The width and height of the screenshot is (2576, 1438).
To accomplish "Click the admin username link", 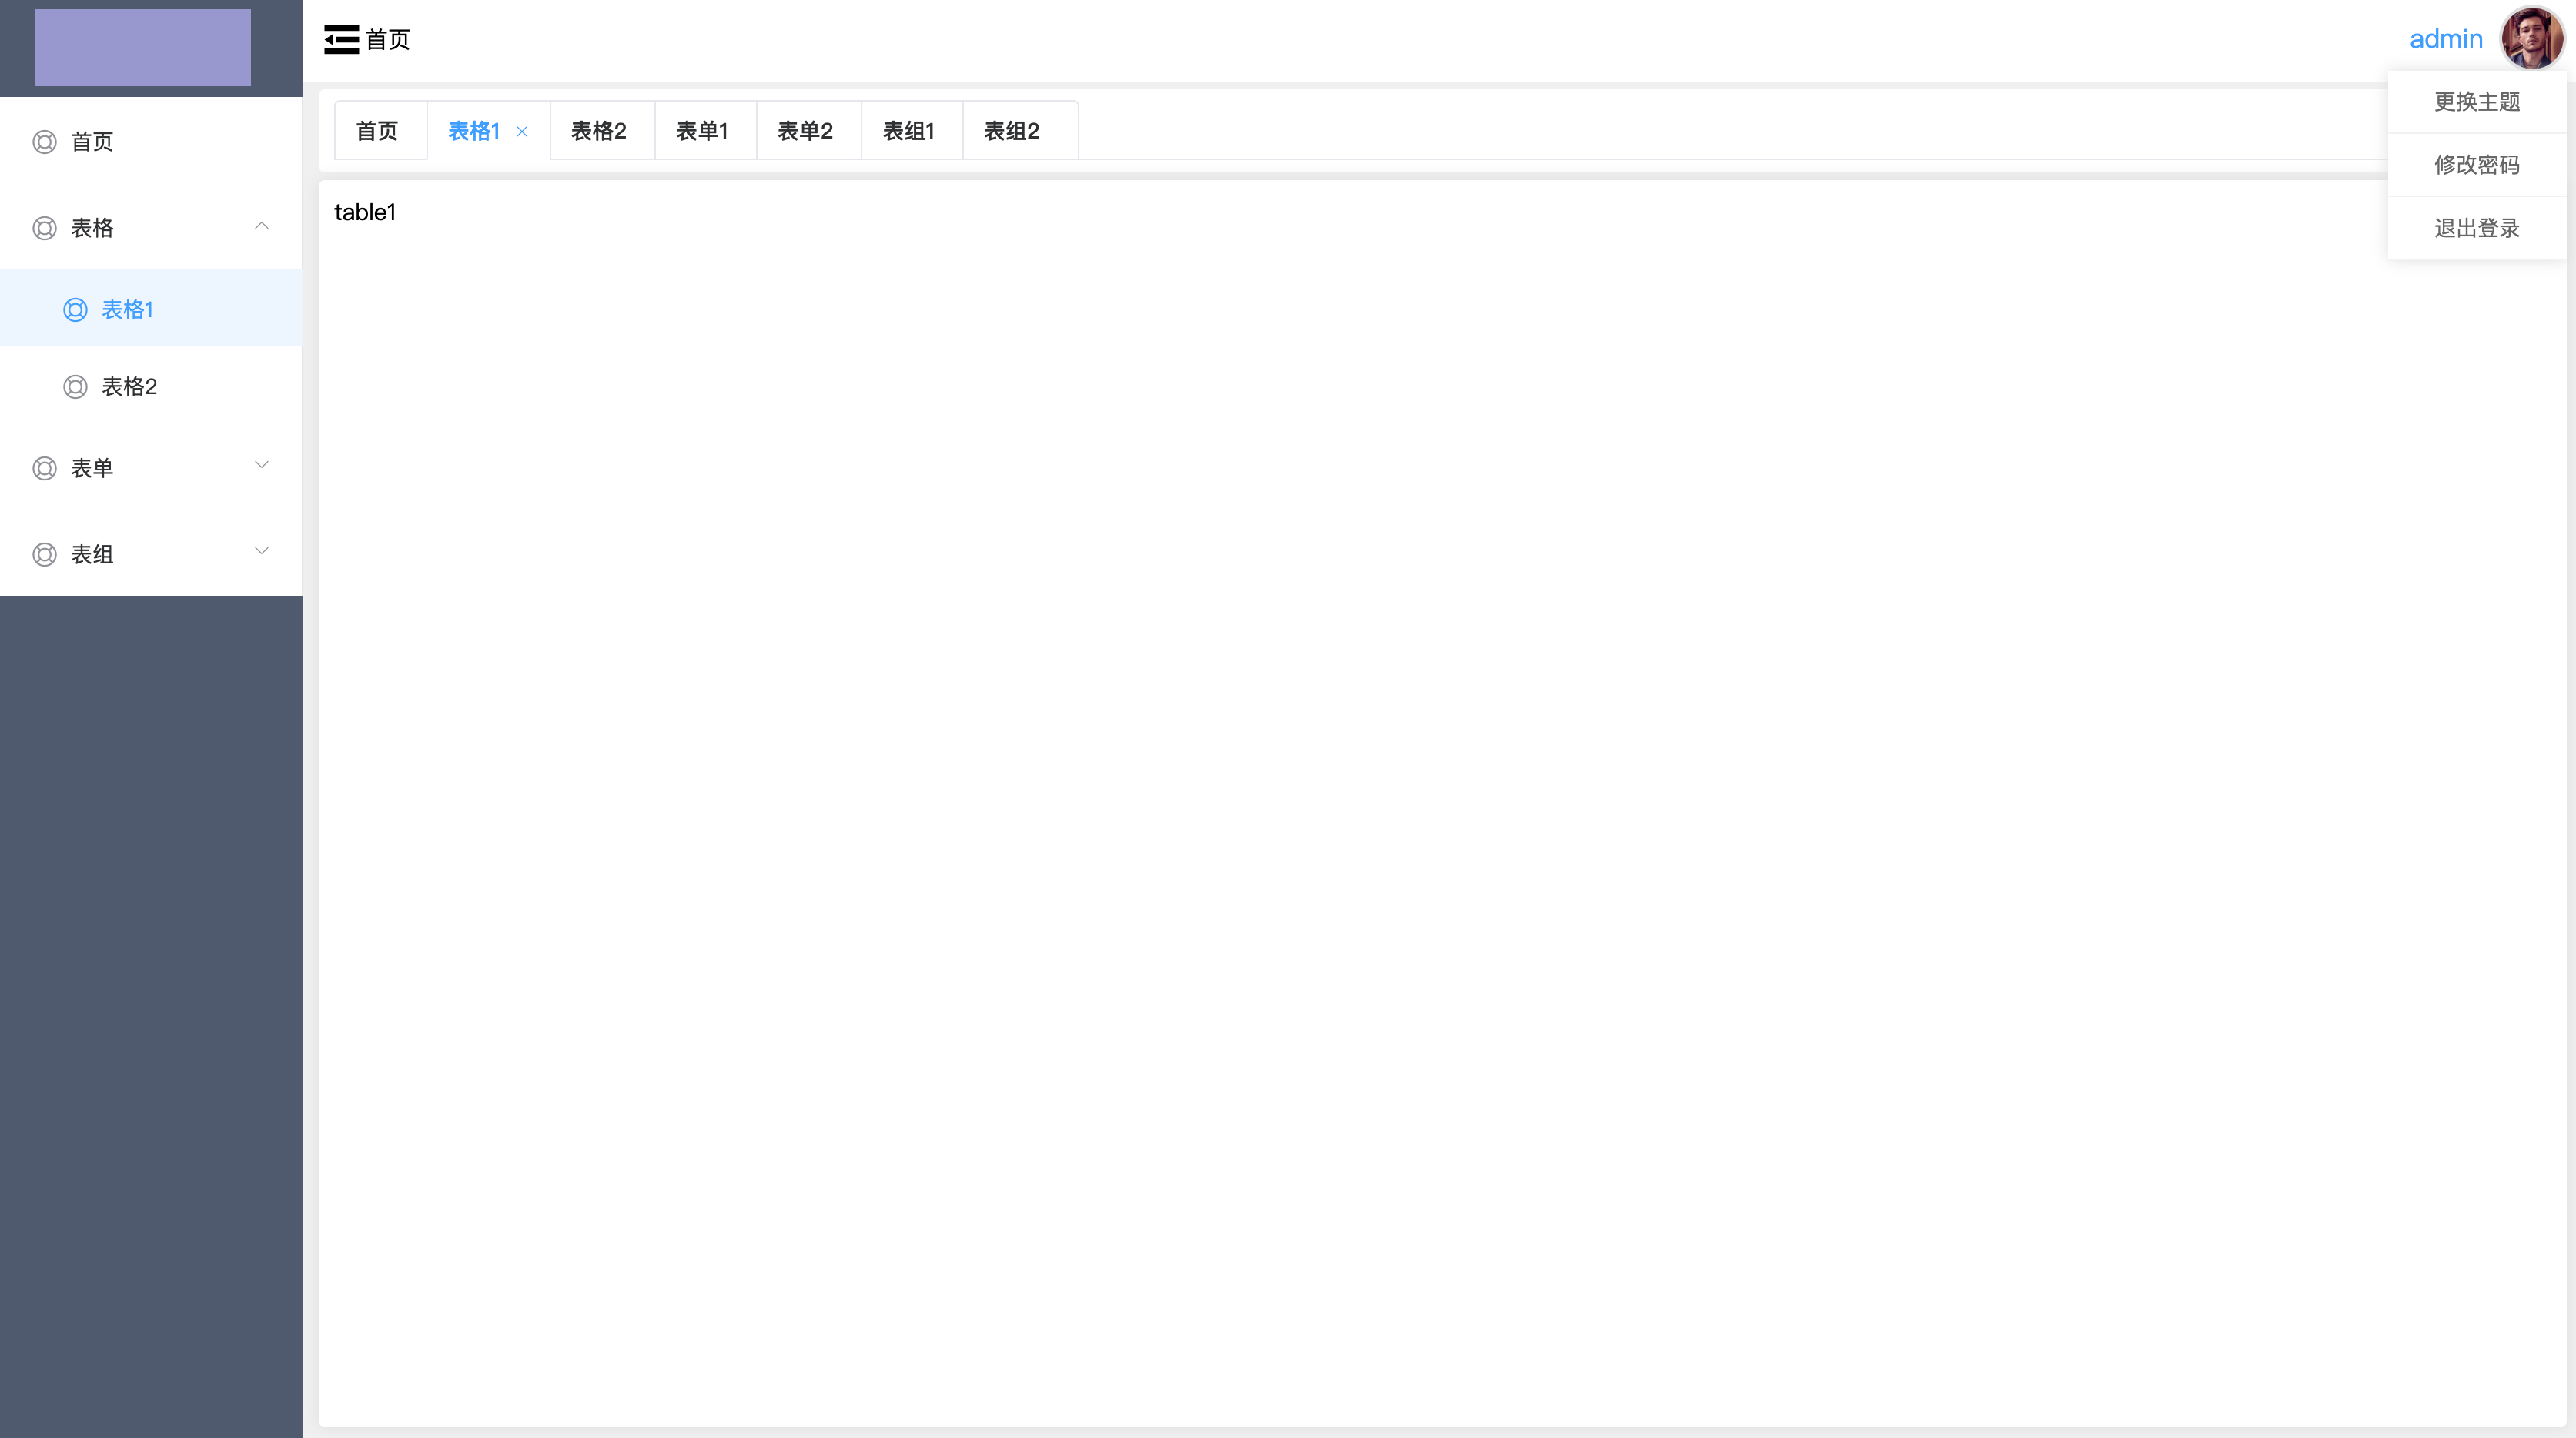I will coord(2445,39).
